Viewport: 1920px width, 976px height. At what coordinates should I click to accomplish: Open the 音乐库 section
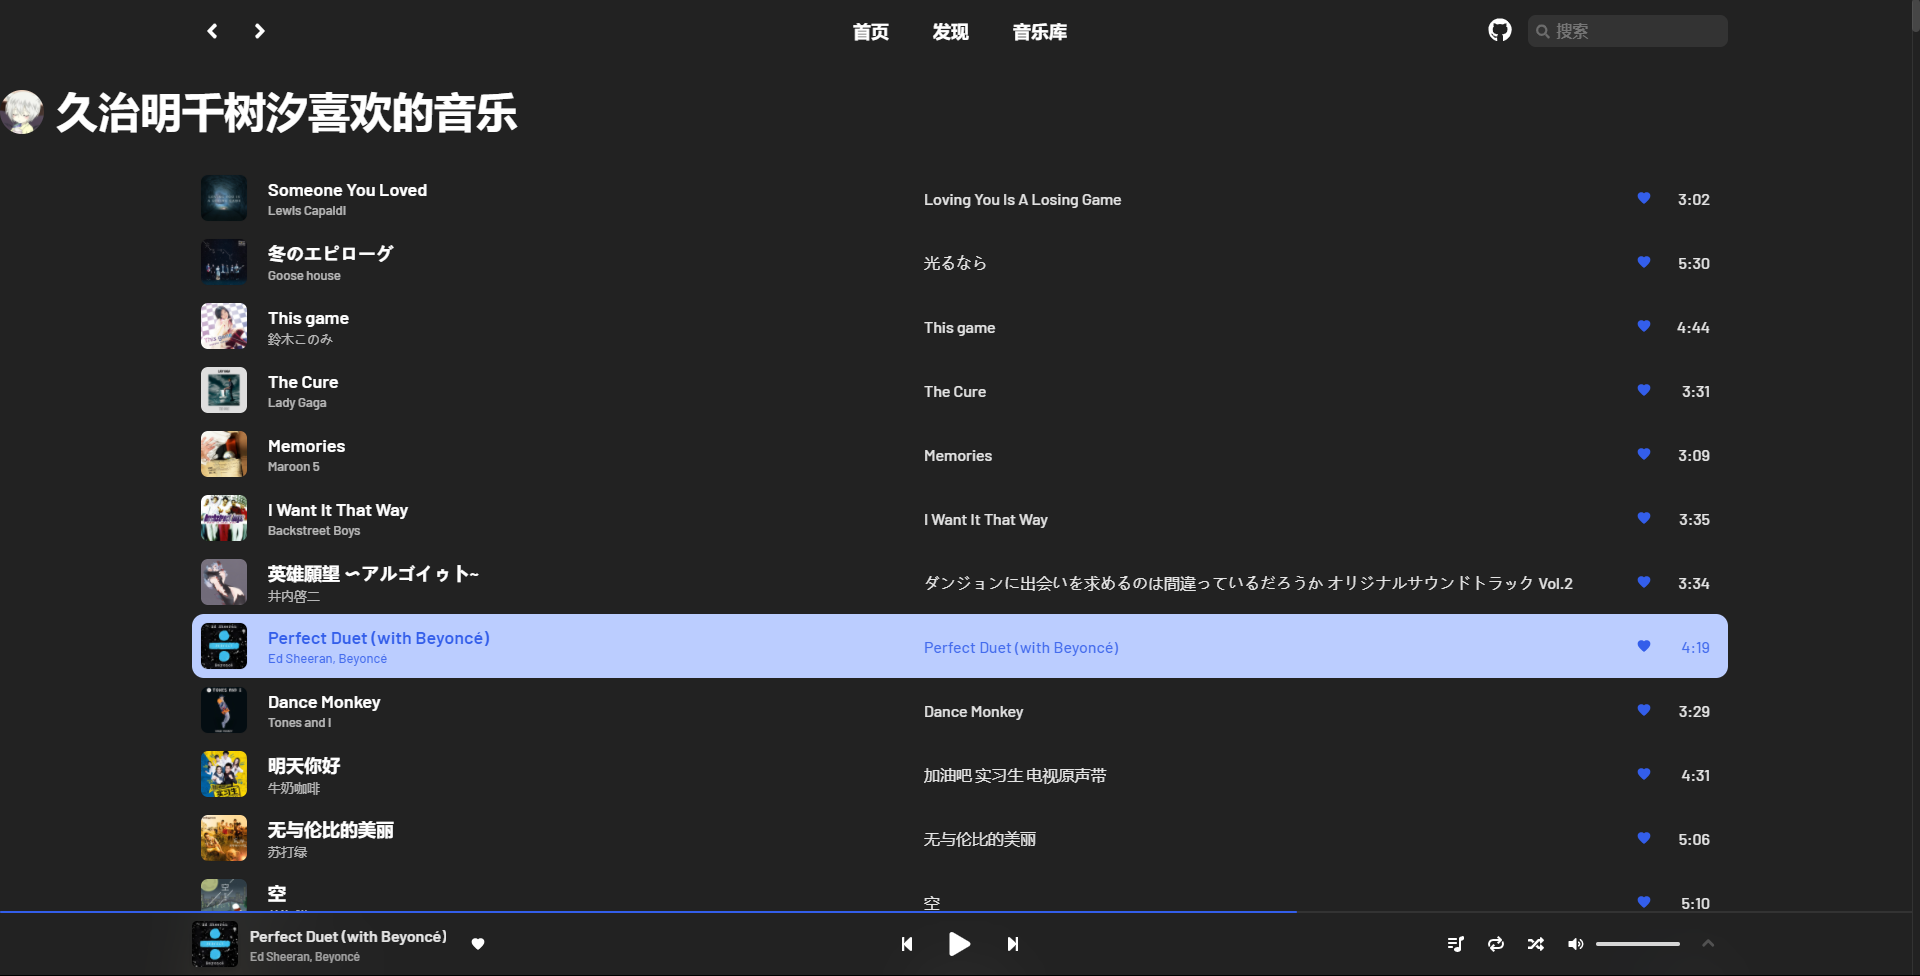(x=1040, y=31)
